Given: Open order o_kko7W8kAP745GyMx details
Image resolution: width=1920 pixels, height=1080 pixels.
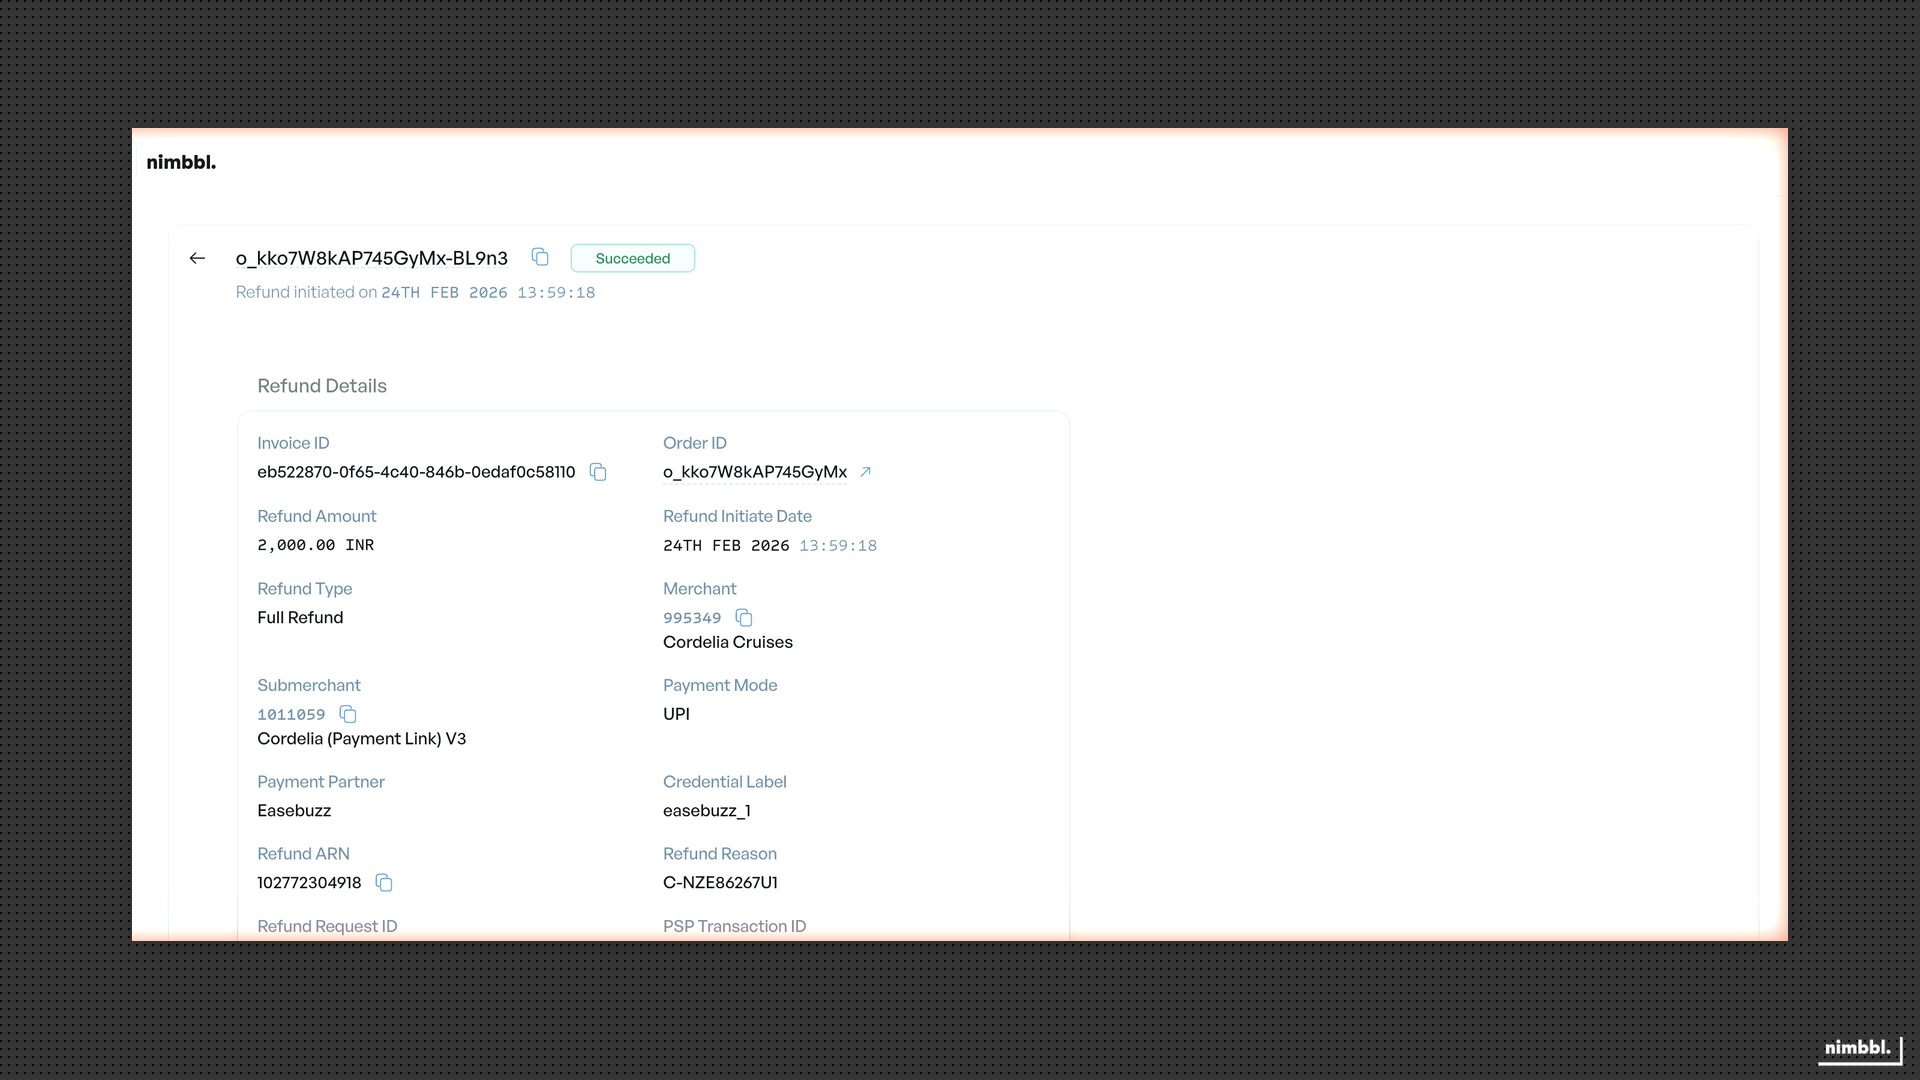Looking at the screenshot, I should coord(755,472).
